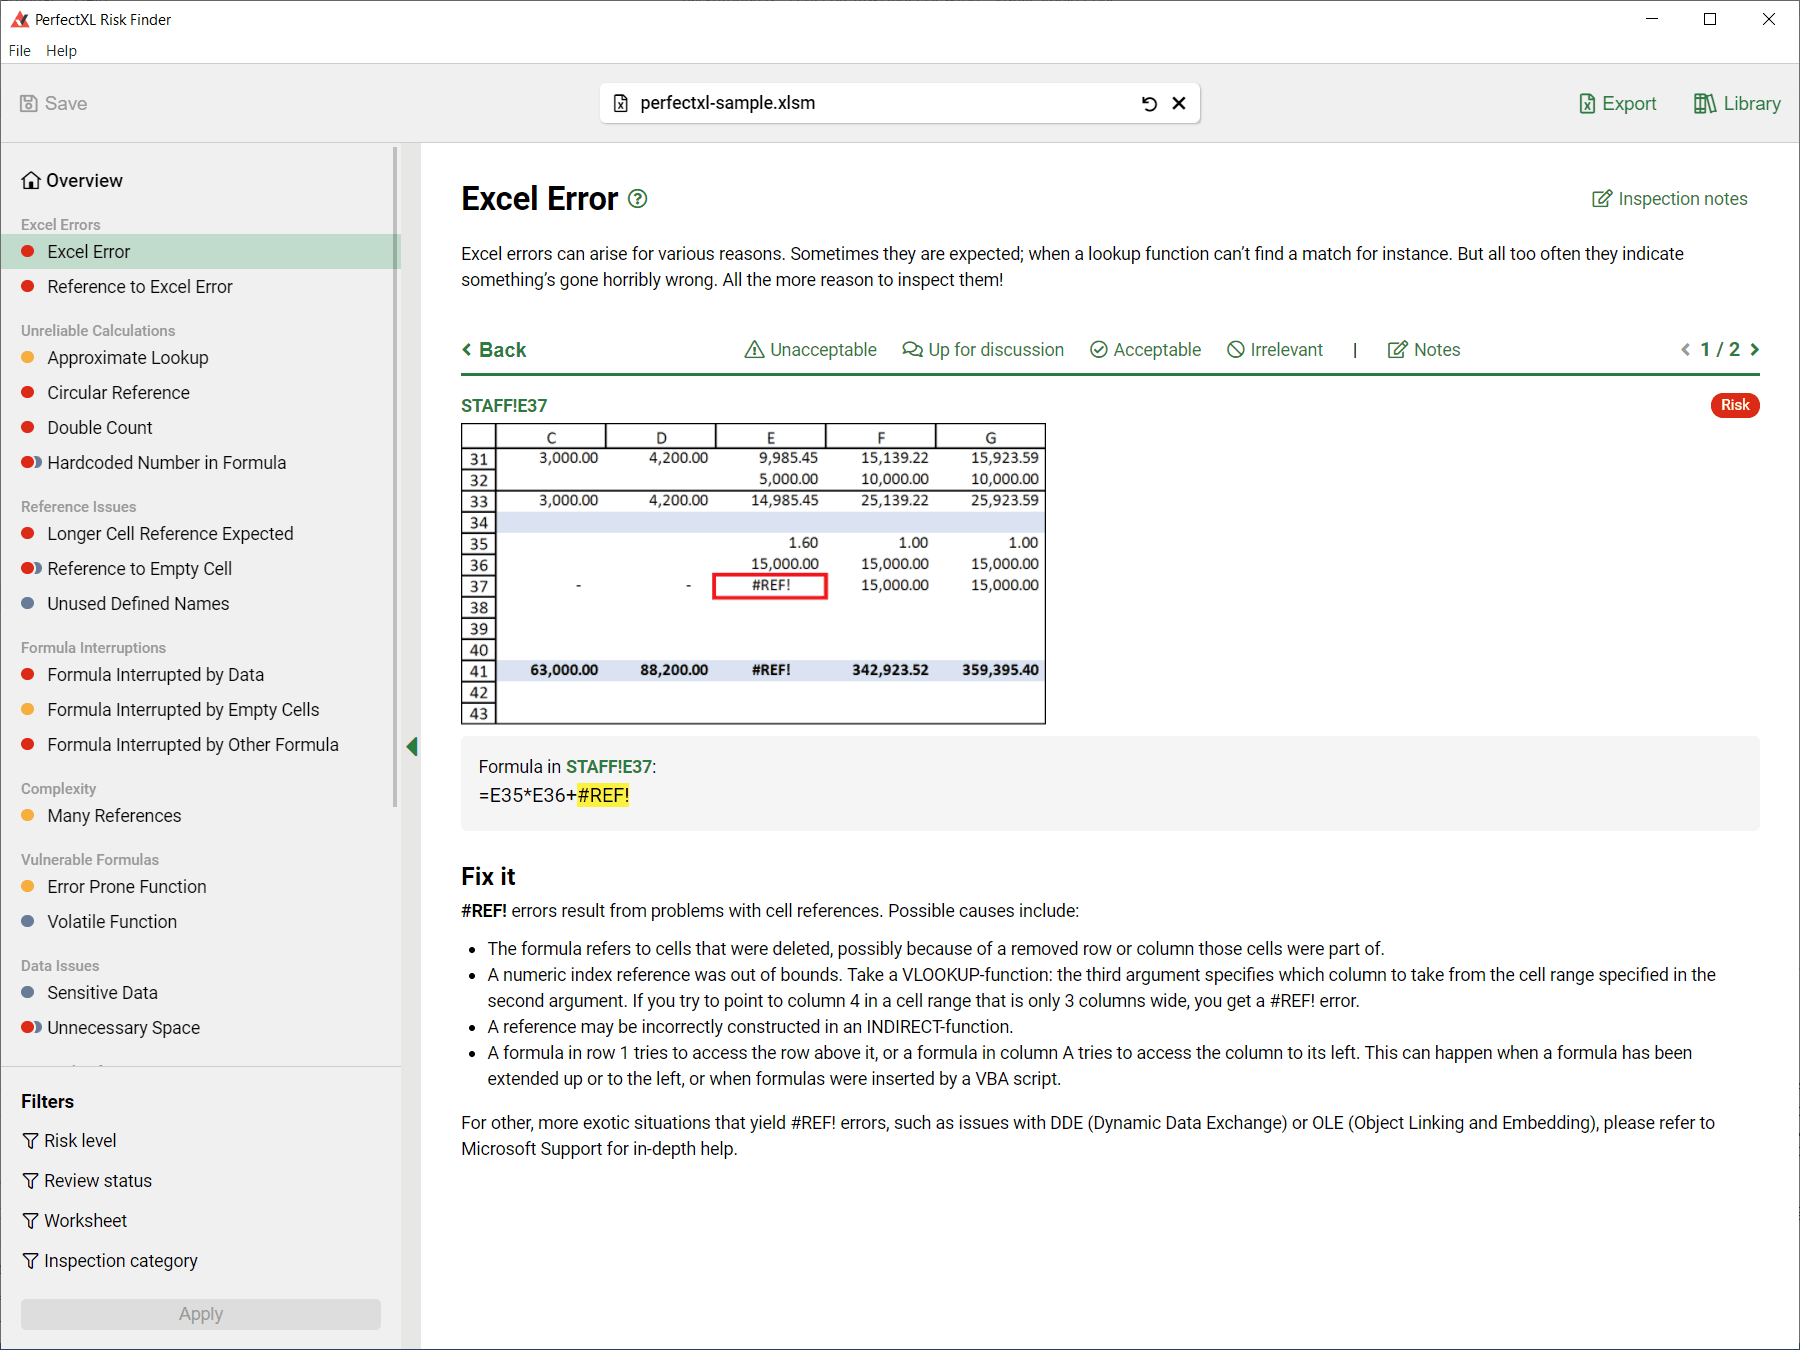
Task: Open the File menu
Action: (20, 51)
